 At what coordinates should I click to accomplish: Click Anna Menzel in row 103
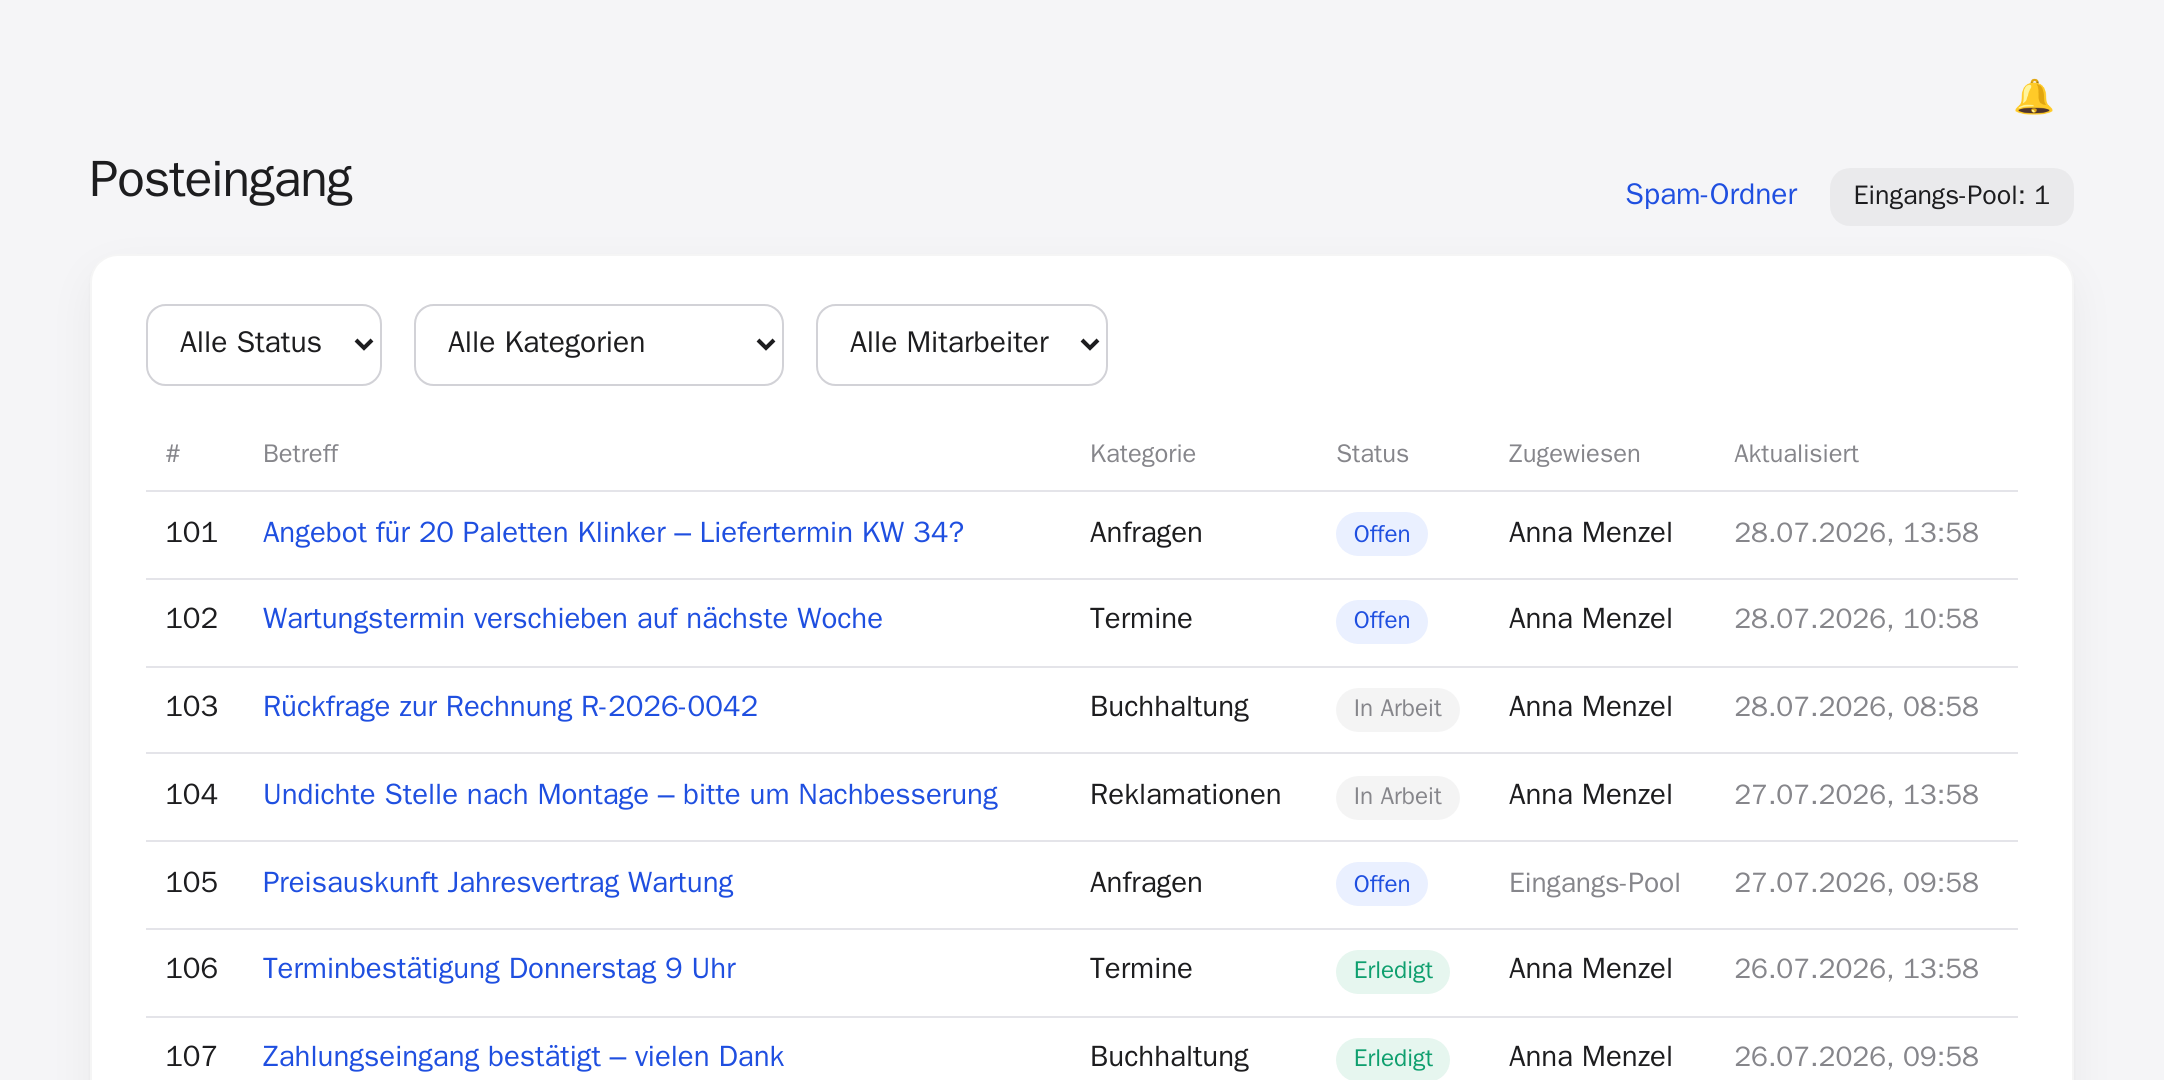point(1590,707)
